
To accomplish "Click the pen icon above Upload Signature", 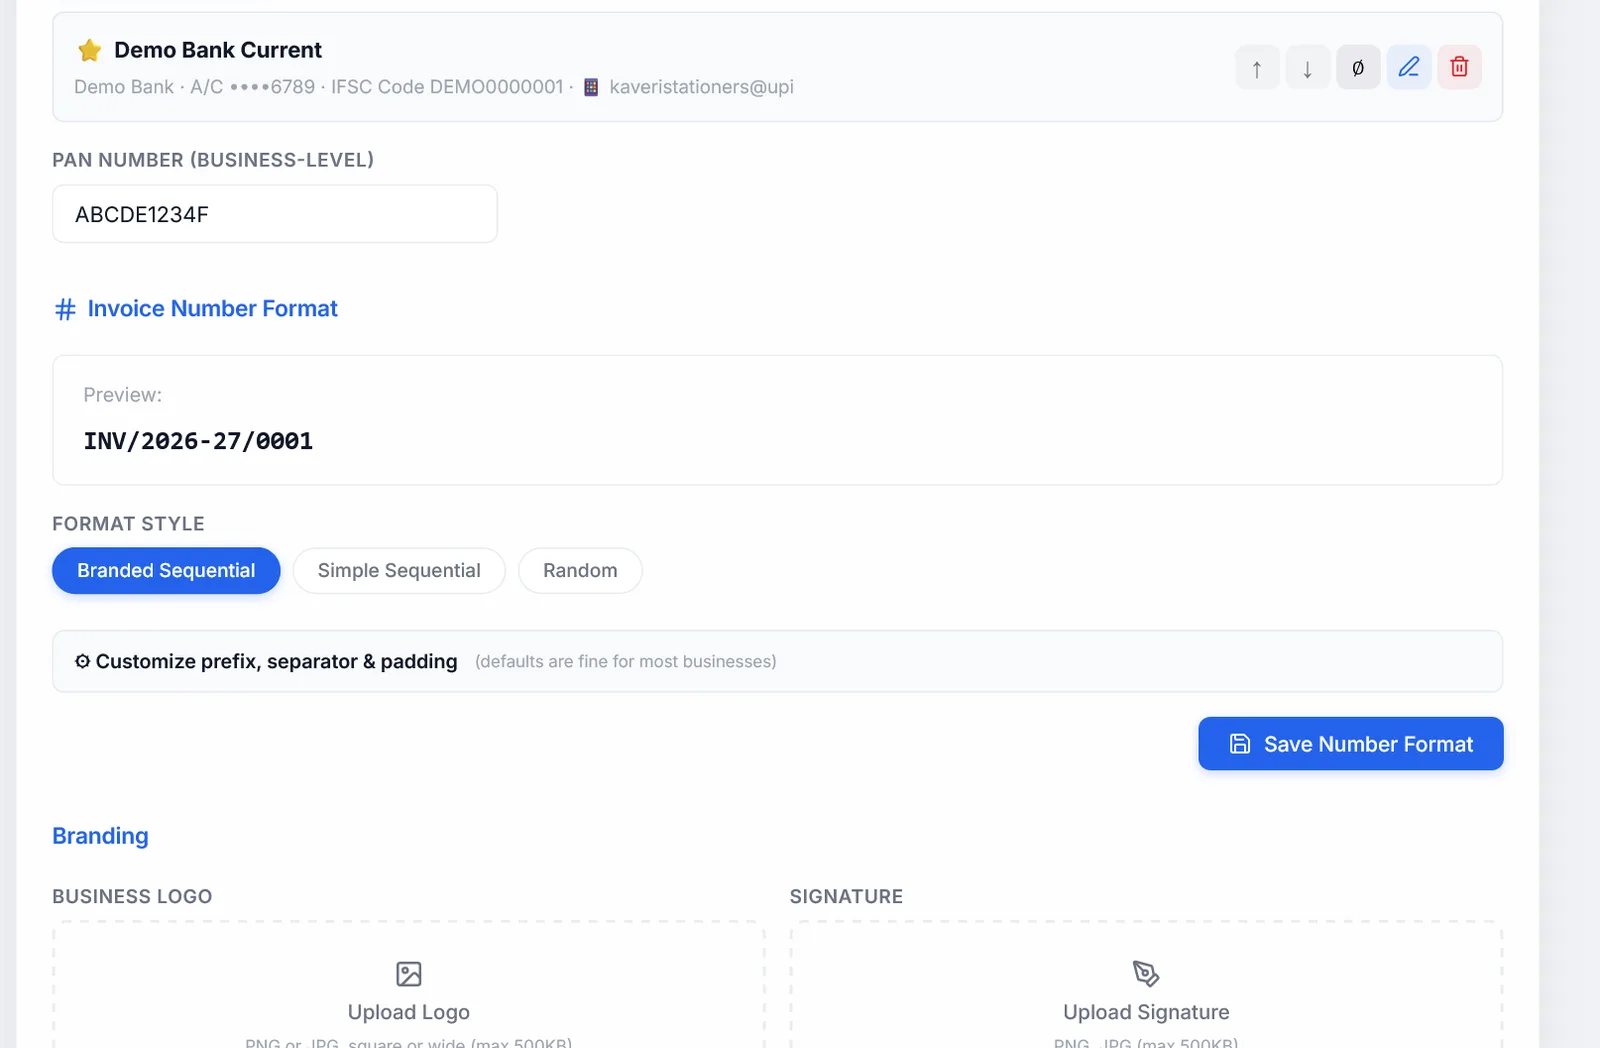I will pos(1146,974).
